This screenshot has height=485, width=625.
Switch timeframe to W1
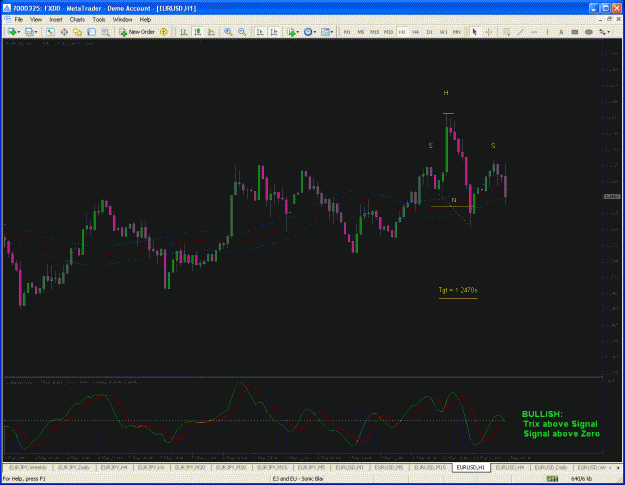pos(443,32)
